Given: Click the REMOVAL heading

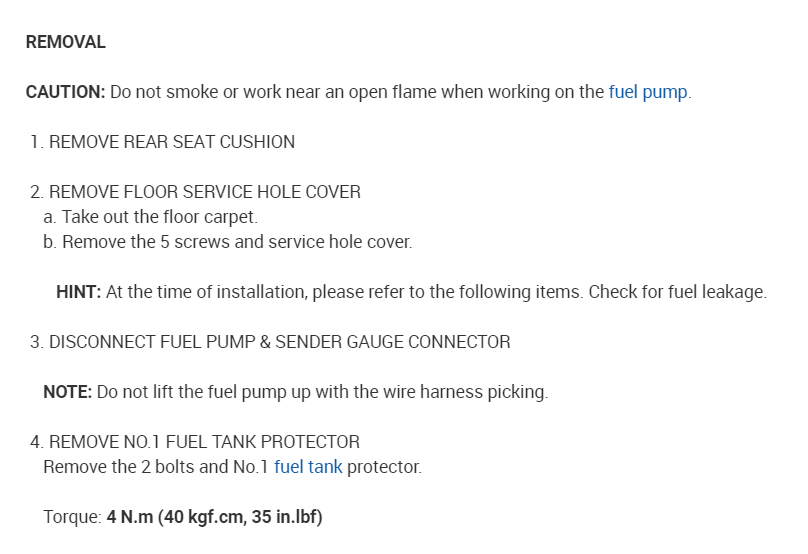Looking at the screenshot, I should coord(65,42).
